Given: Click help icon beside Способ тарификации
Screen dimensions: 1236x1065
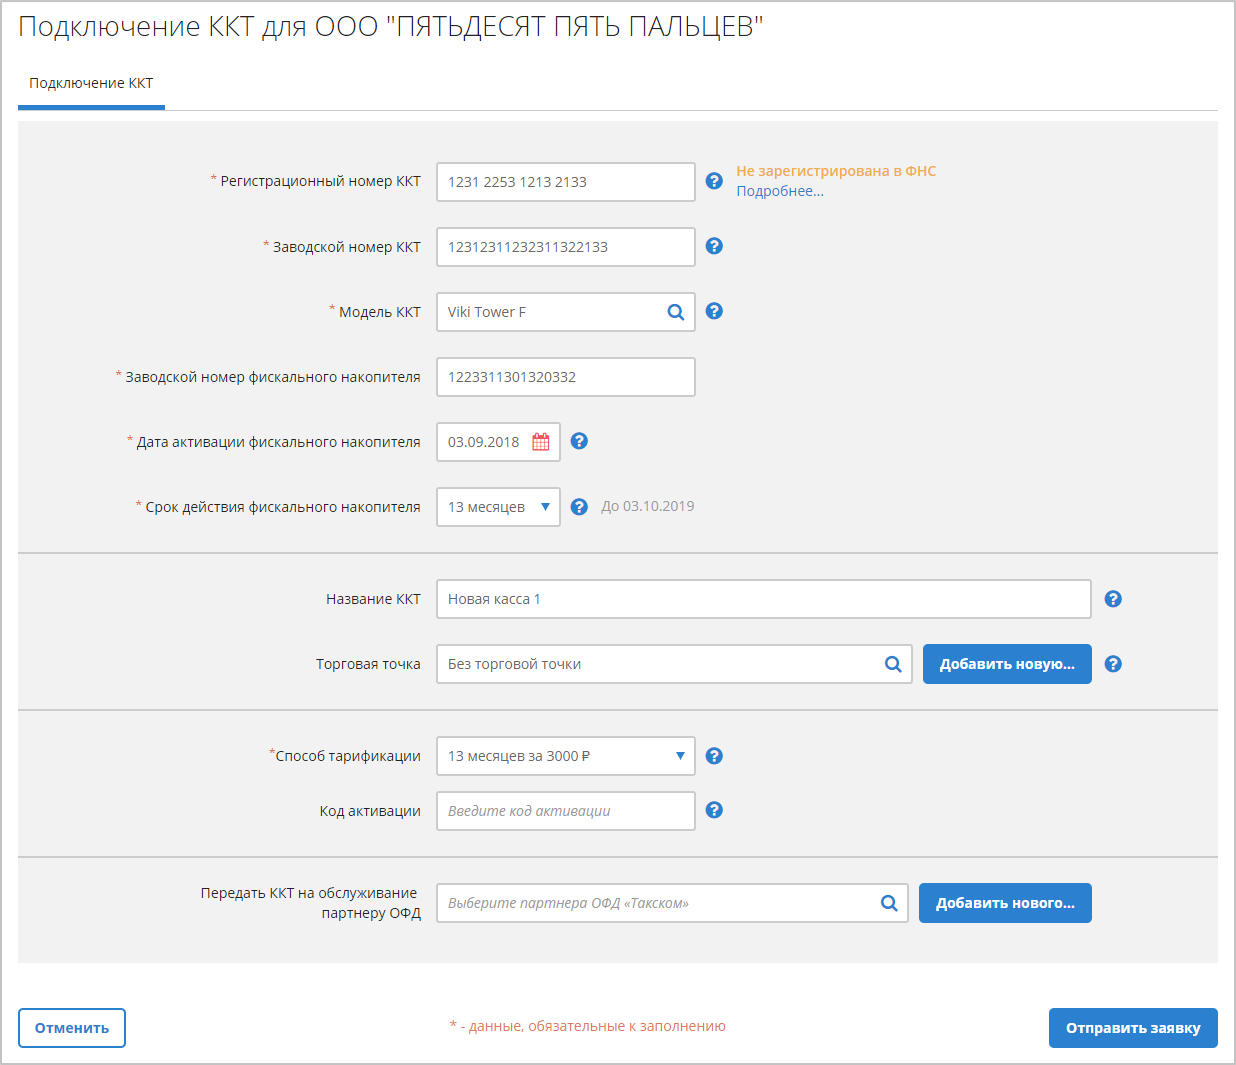Looking at the screenshot, I should 714,756.
